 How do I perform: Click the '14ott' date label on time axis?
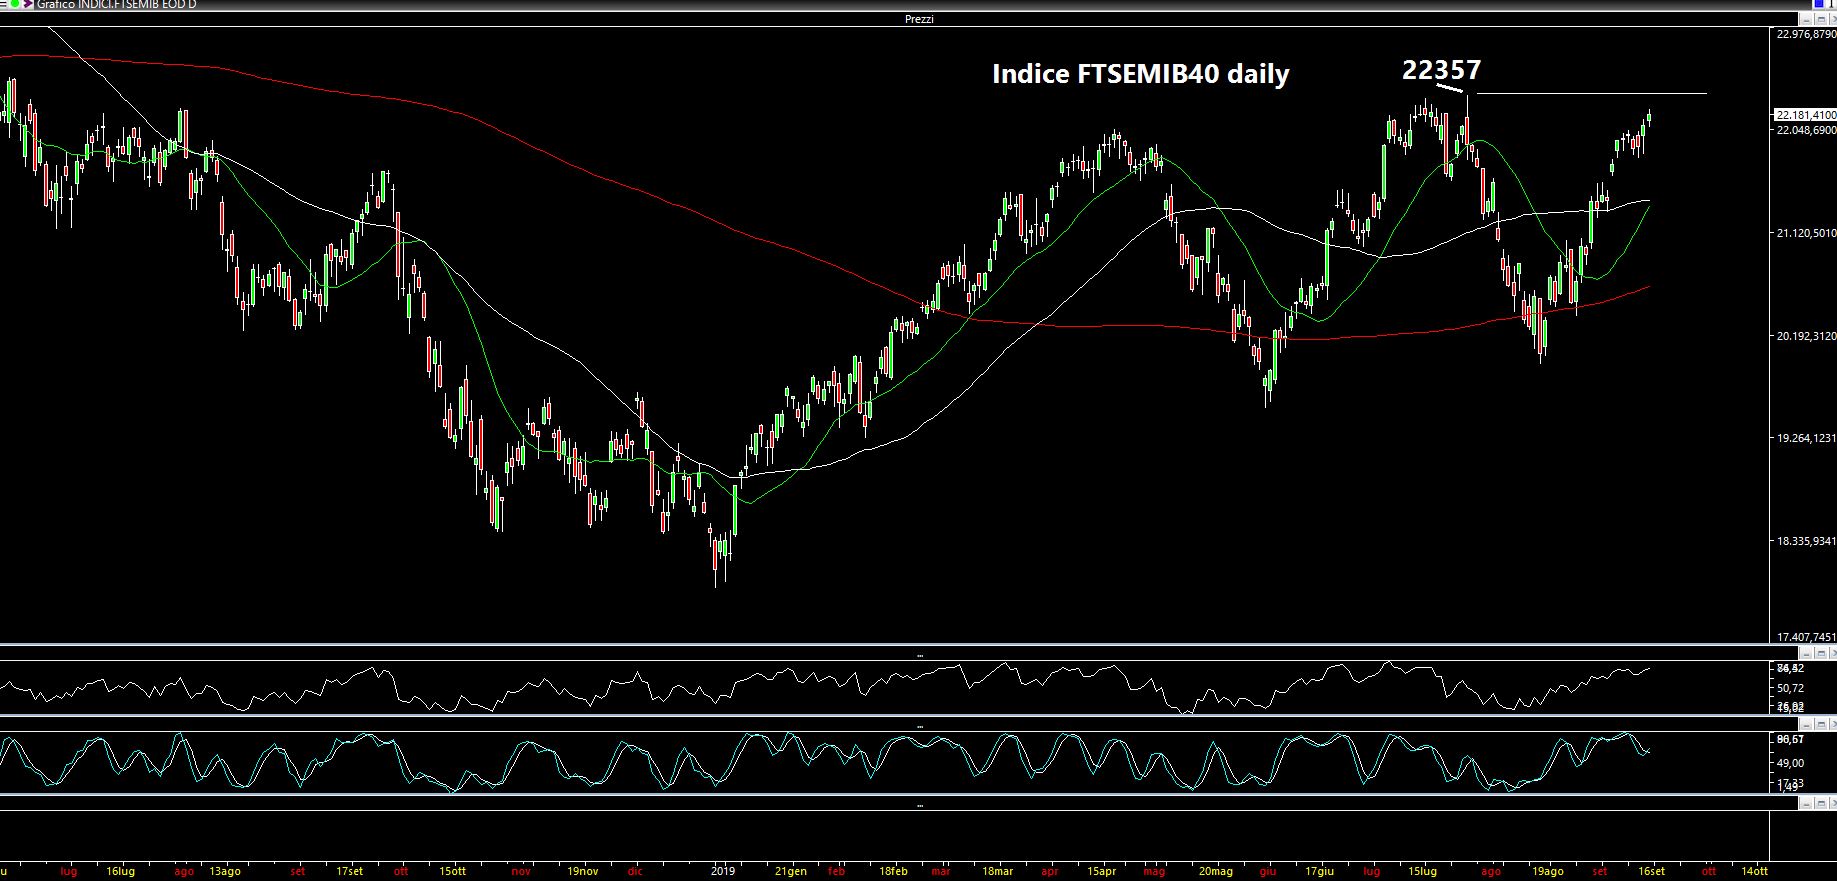tap(1755, 871)
